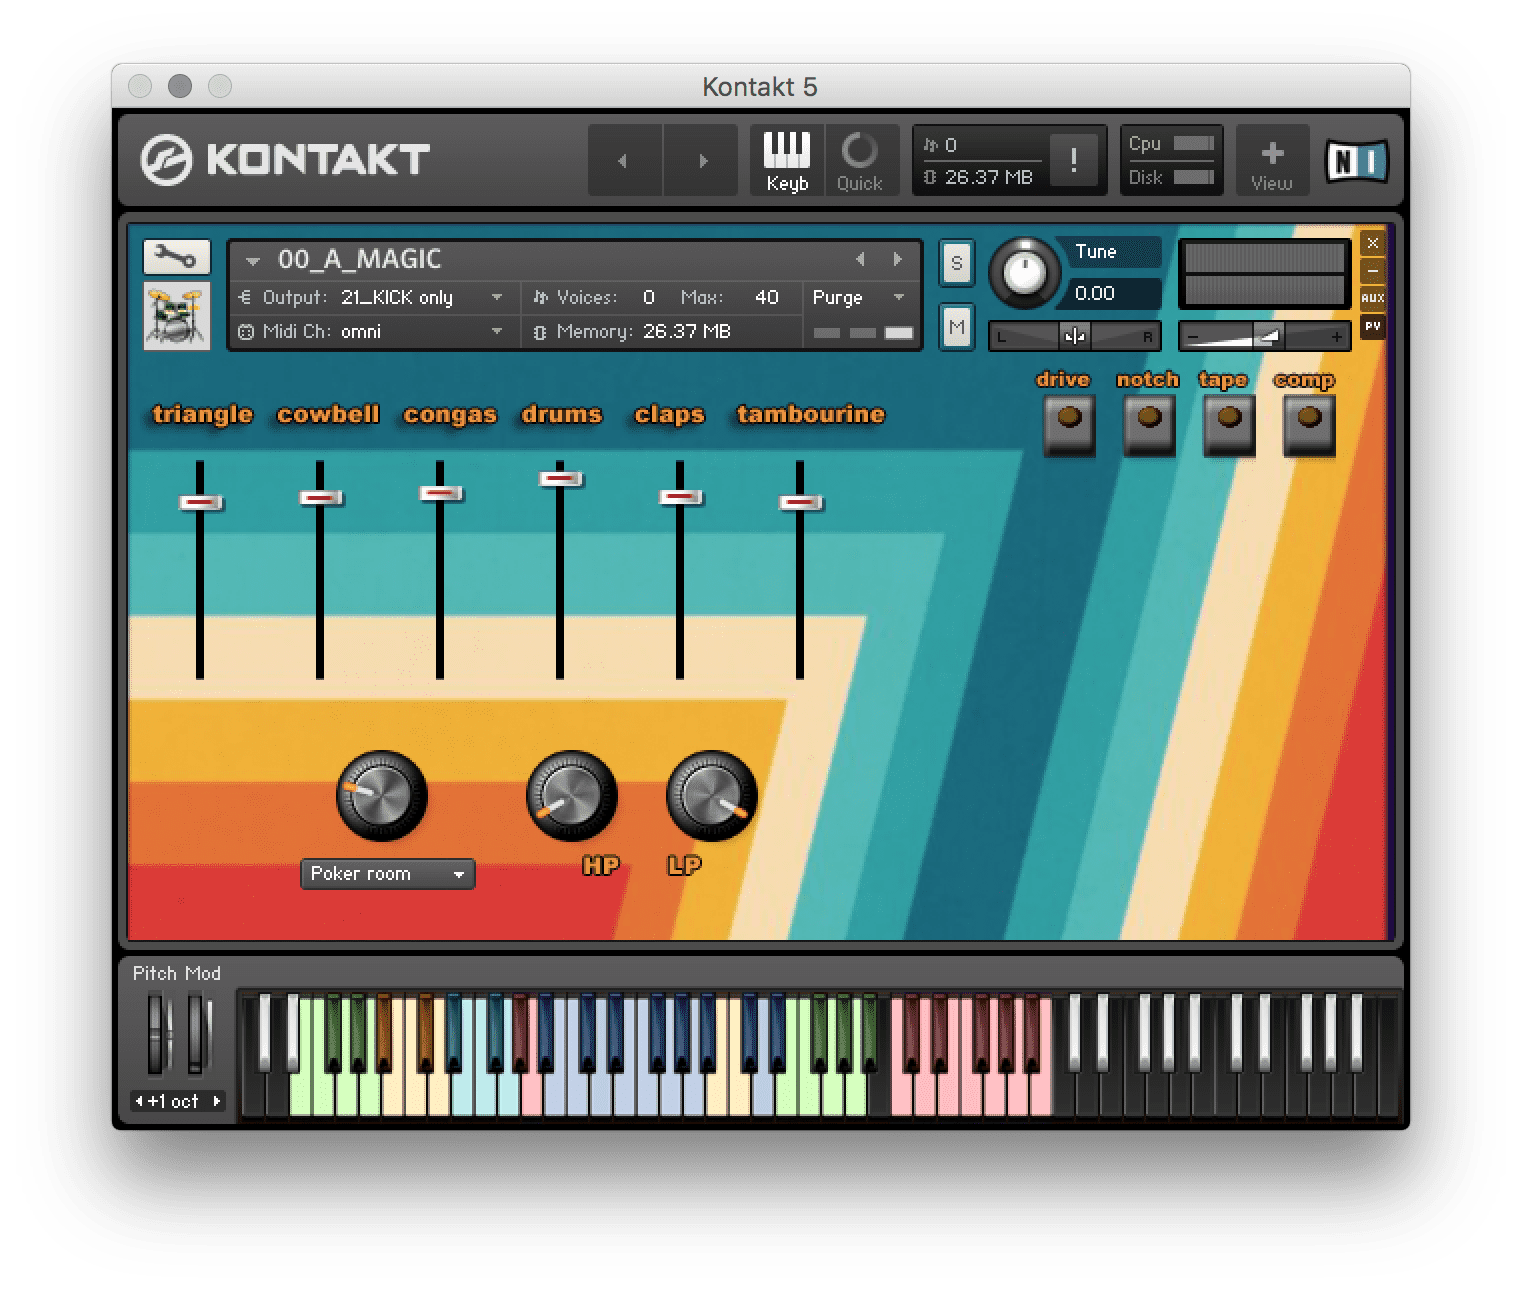Solo the instrument with S button
Image resolution: width=1522 pixels, height=1290 pixels.
[956, 263]
